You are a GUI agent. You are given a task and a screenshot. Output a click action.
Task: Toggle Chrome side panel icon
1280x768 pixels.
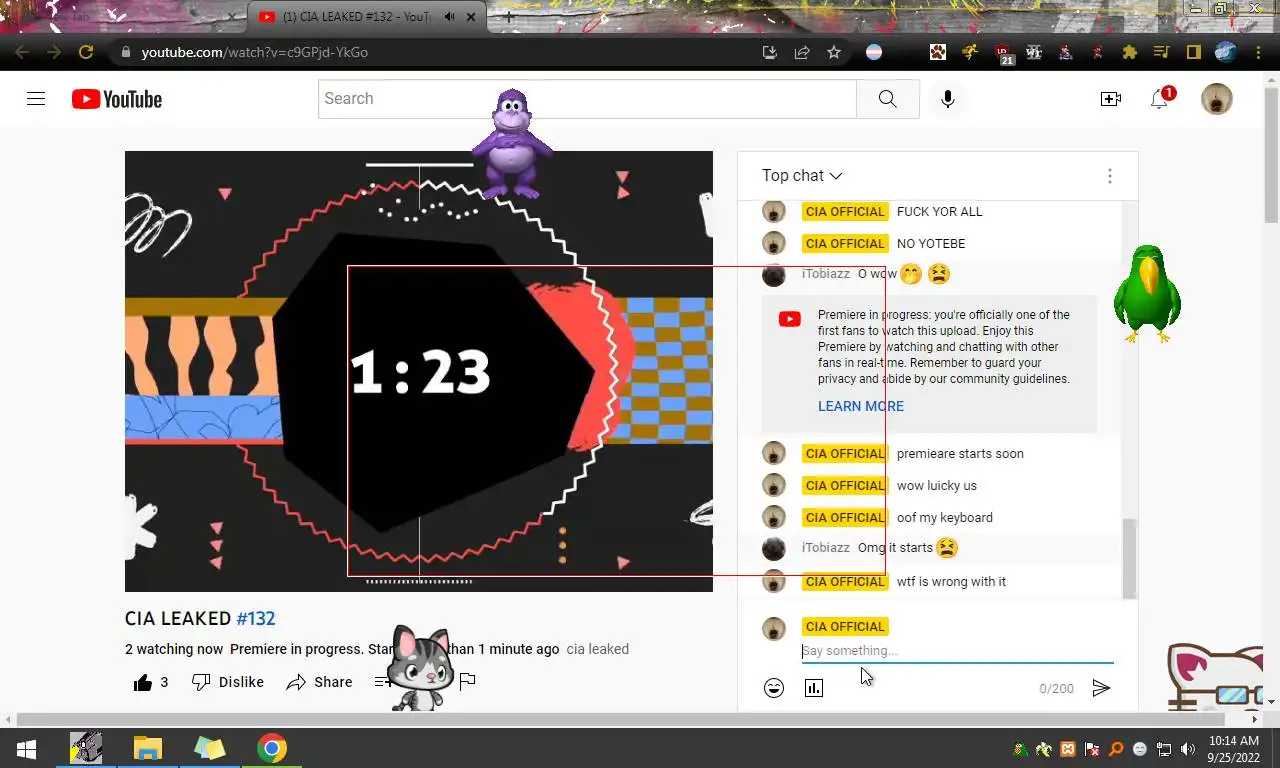click(x=1193, y=52)
